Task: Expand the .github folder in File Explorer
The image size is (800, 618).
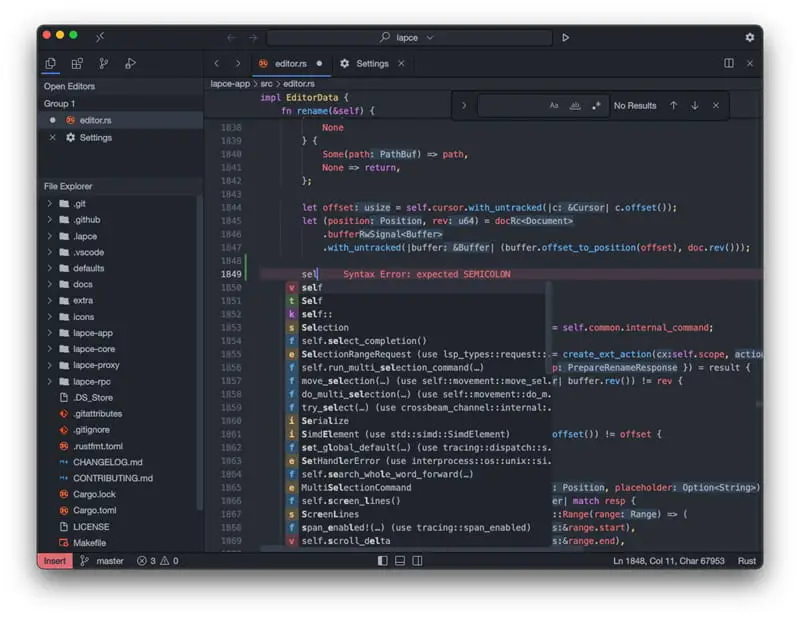Action: pos(86,219)
